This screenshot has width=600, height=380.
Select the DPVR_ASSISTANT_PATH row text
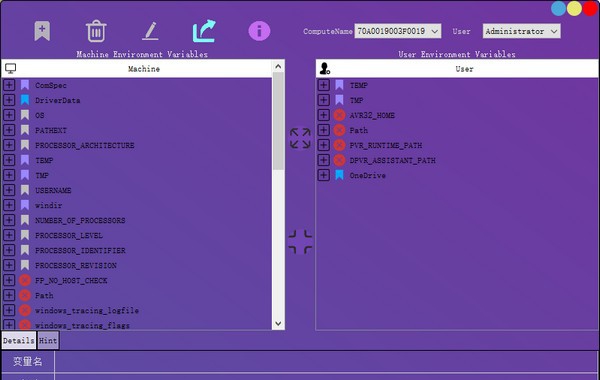tap(393, 160)
